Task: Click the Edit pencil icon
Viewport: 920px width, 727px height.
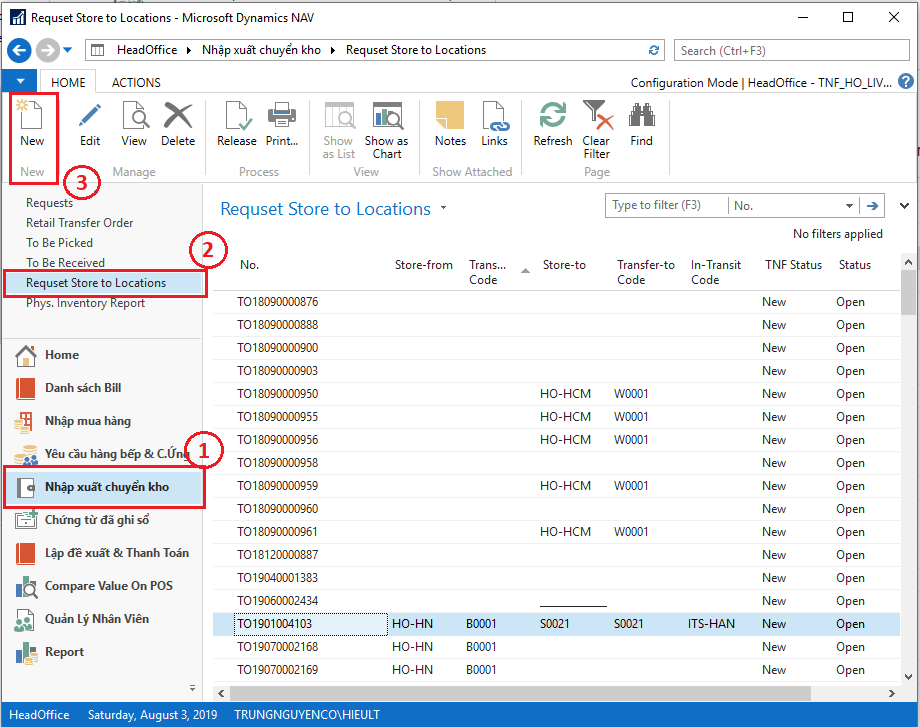Action: [x=90, y=123]
